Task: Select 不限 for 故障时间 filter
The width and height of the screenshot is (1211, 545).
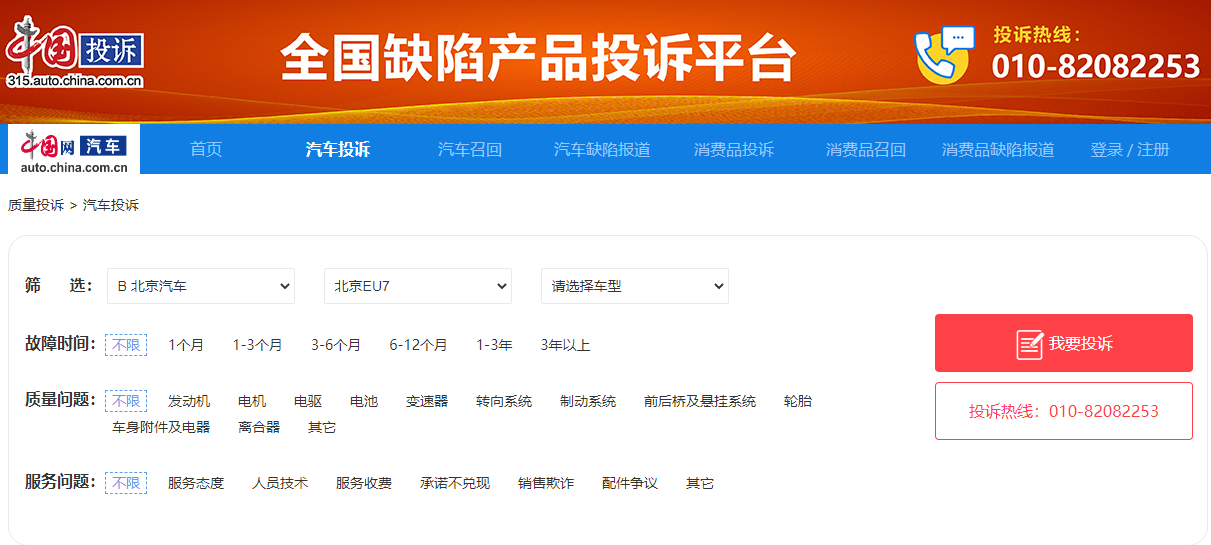Action: (x=126, y=345)
